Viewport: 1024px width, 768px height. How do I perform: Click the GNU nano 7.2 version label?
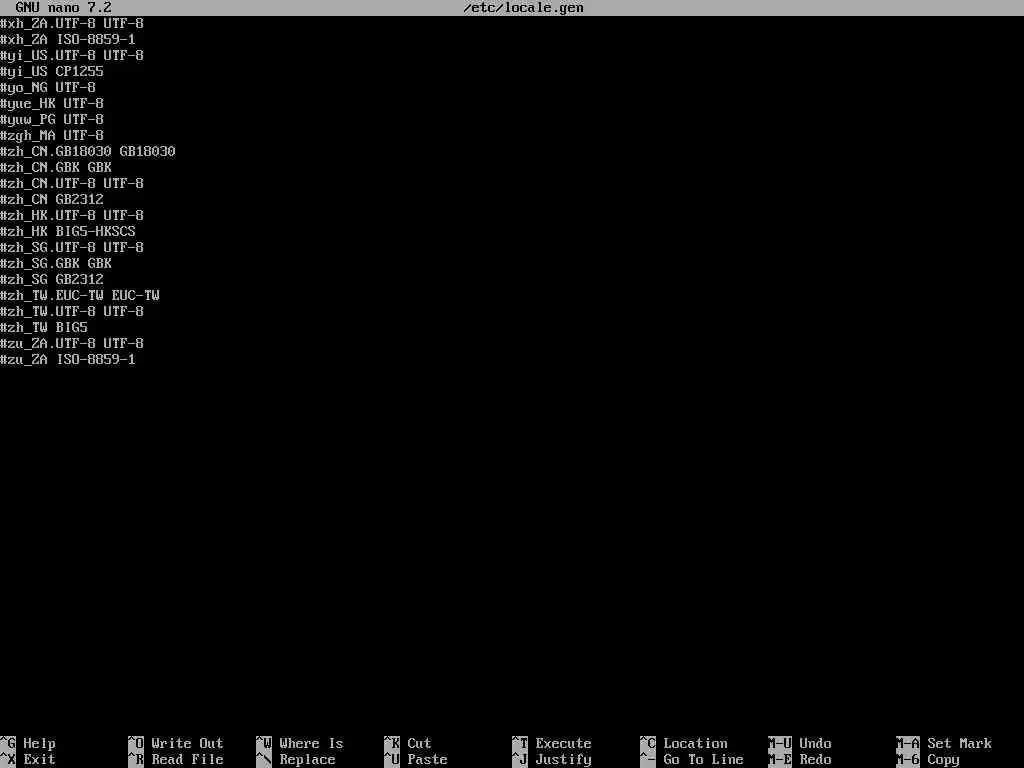pyautogui.click(x=63, y=8)
